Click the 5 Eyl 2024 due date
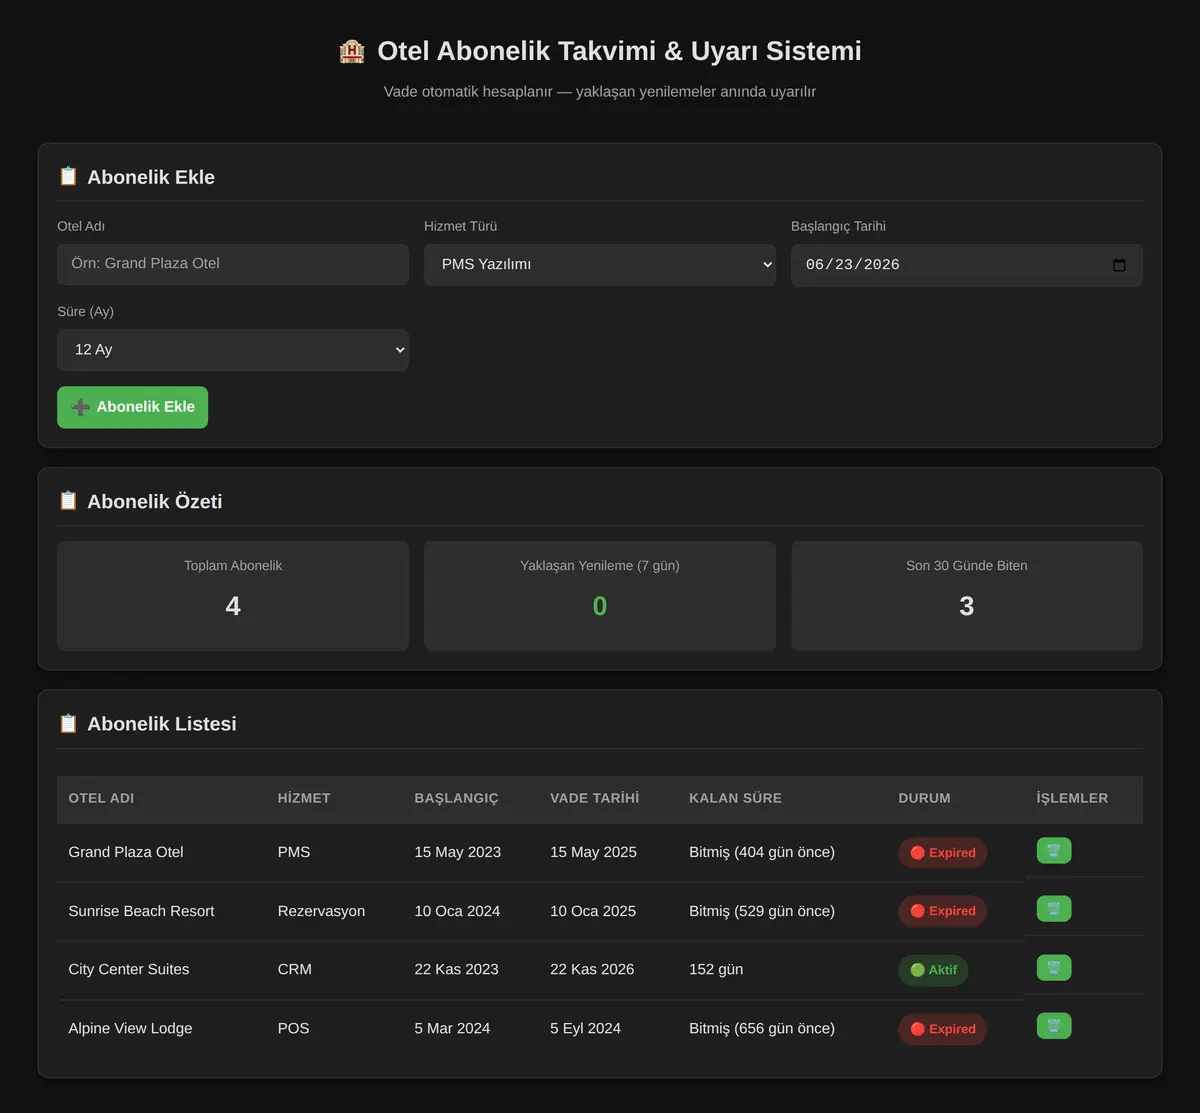Image resolution: width=1200 pixels, height=1113 pixels. click(x=585, y=1028)
